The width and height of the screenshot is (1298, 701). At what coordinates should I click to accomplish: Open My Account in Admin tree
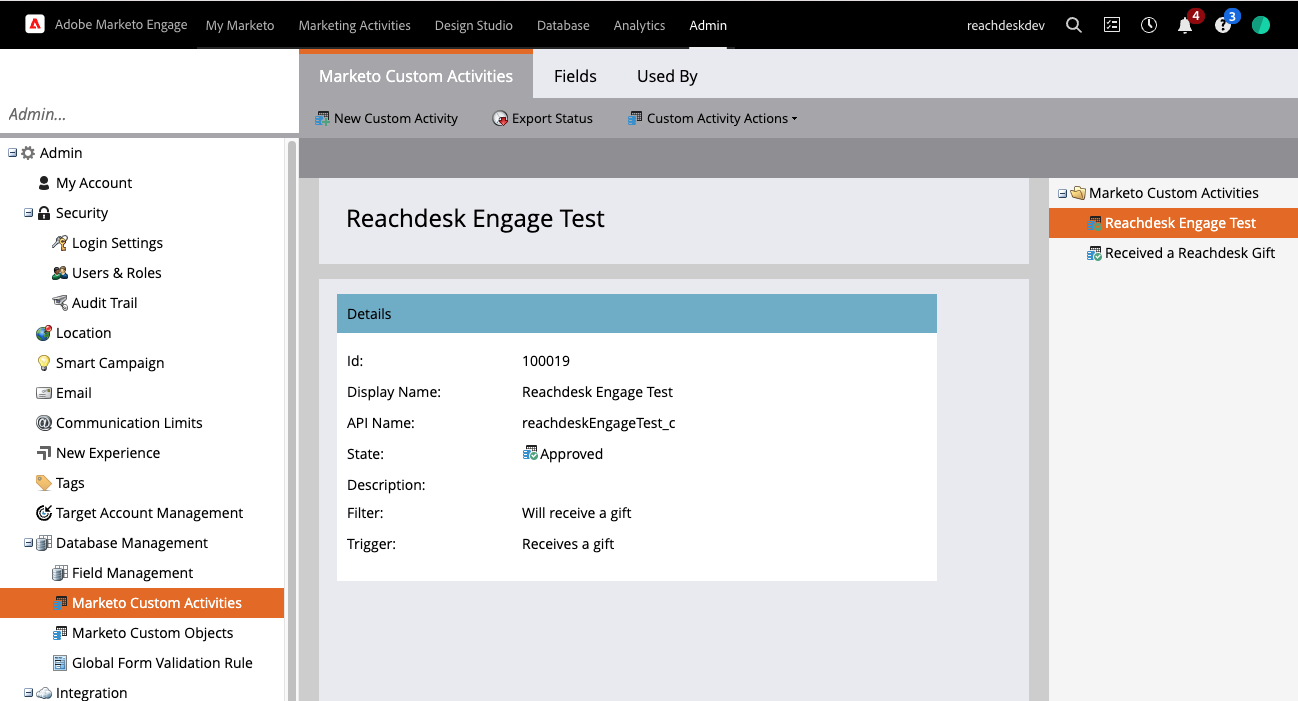coord(94,183)
